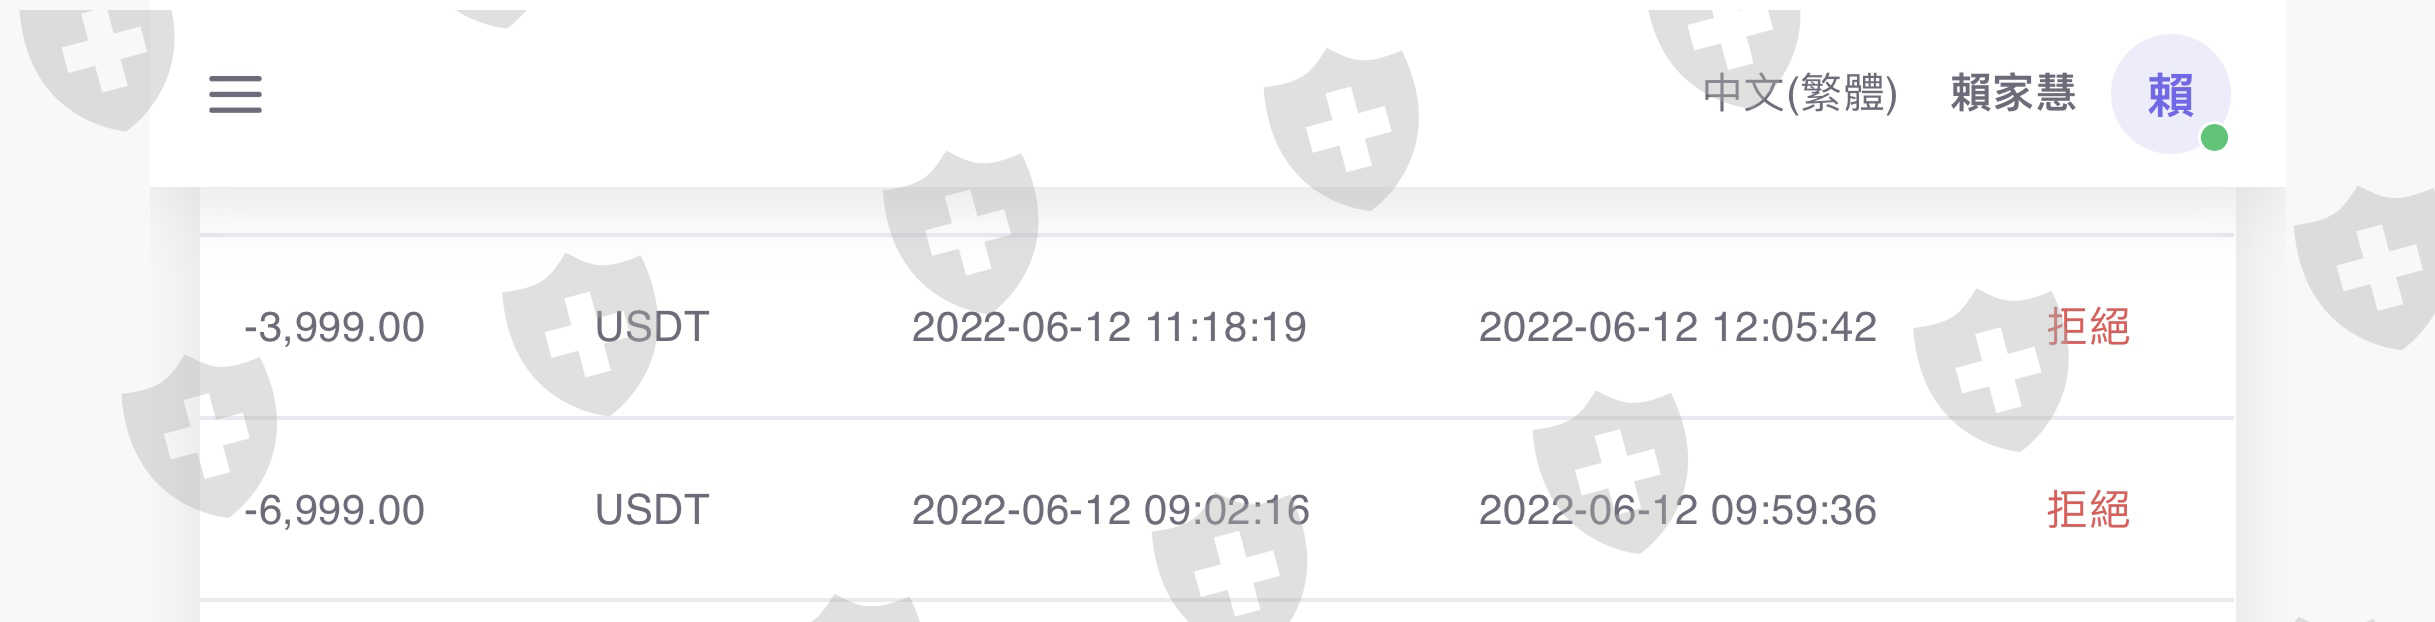Select the 2022-06-12 11:18:19 timestamp
Viewport: 2435px width, 622px height.
point(1109,328)
